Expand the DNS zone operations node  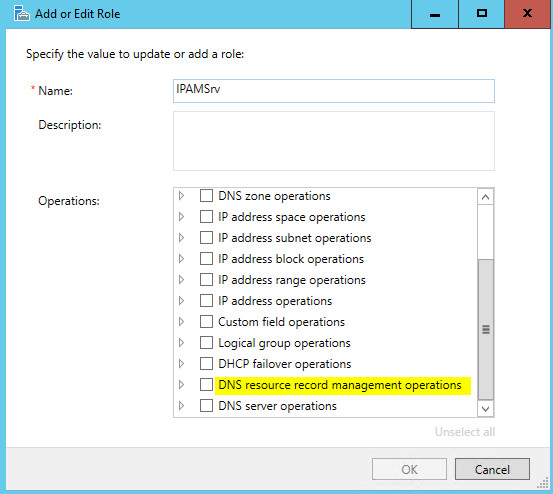(x=181, y=195)
